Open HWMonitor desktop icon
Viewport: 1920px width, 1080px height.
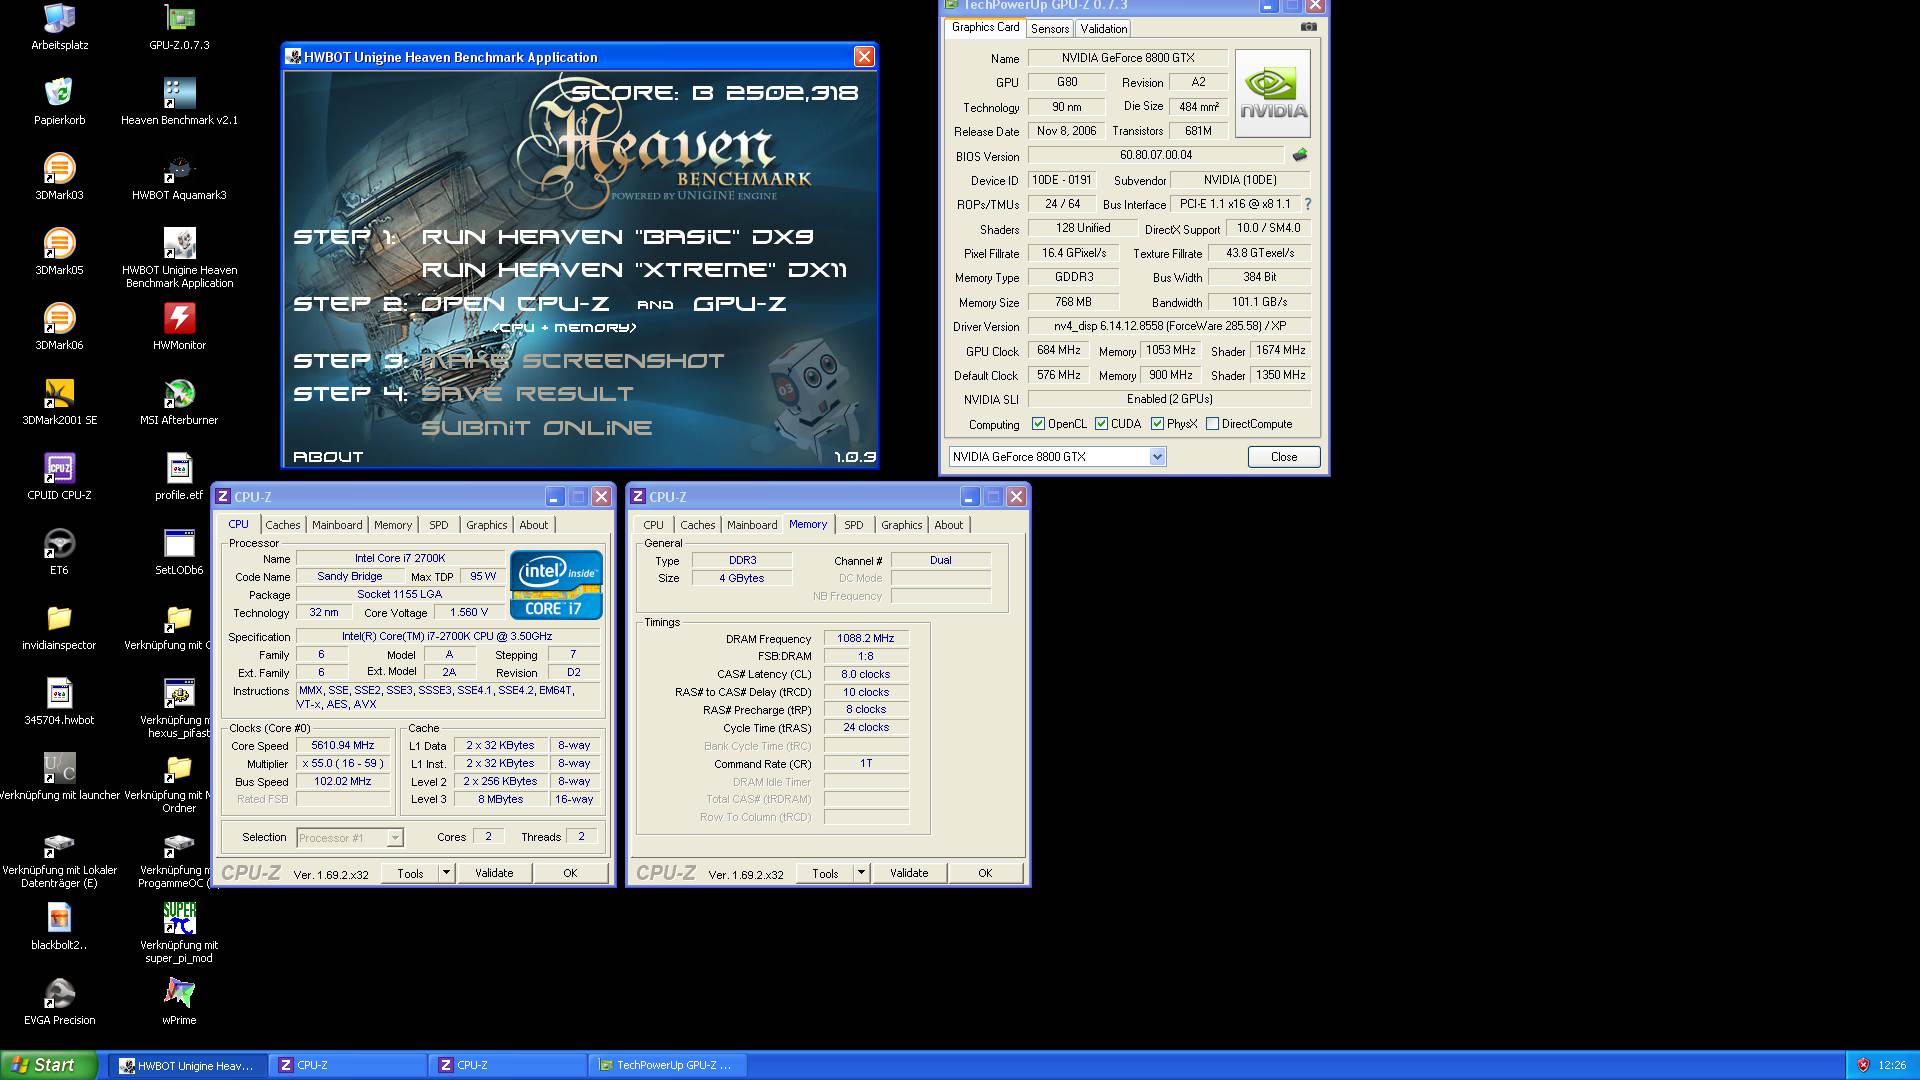click(179, 326)
